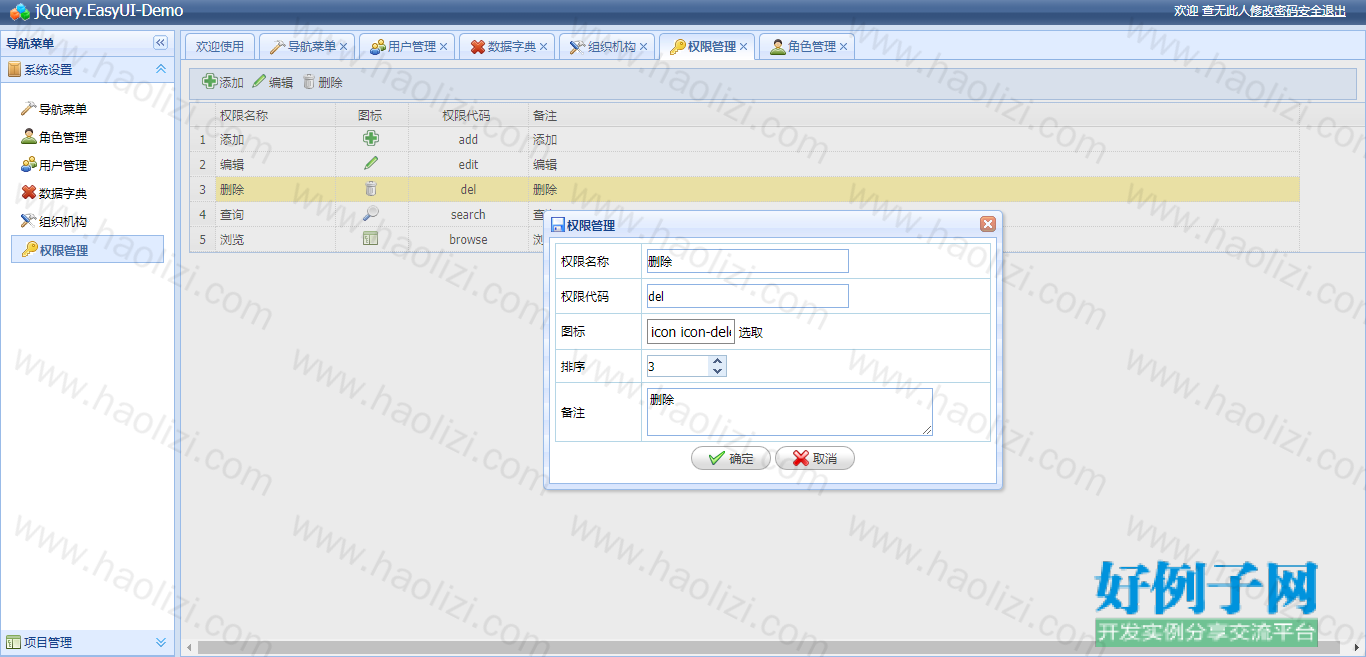Open 数据字典 in the sidebar menu
Viewport: 1366px width, 657px height.
[63, 193]
